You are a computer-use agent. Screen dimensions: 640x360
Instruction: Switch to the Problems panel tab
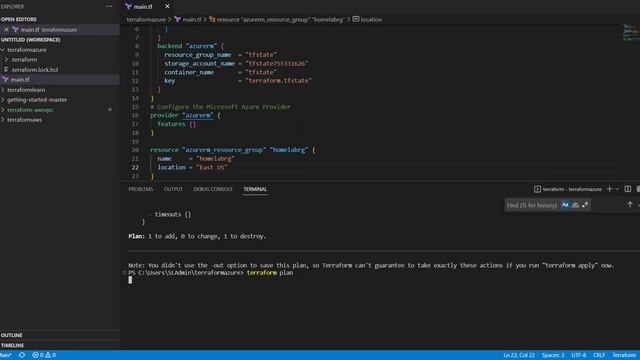pyautogui.click(x=141, y=189)
